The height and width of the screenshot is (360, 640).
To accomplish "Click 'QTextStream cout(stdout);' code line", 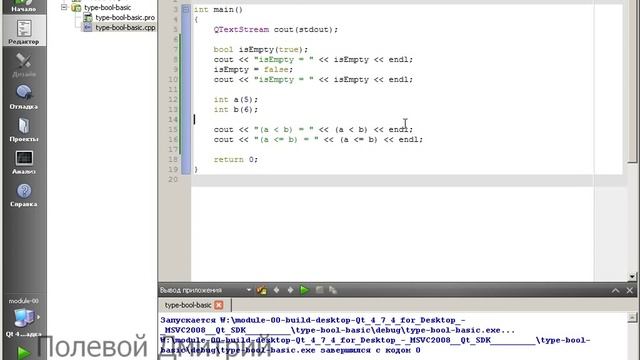I will [276, 29].
